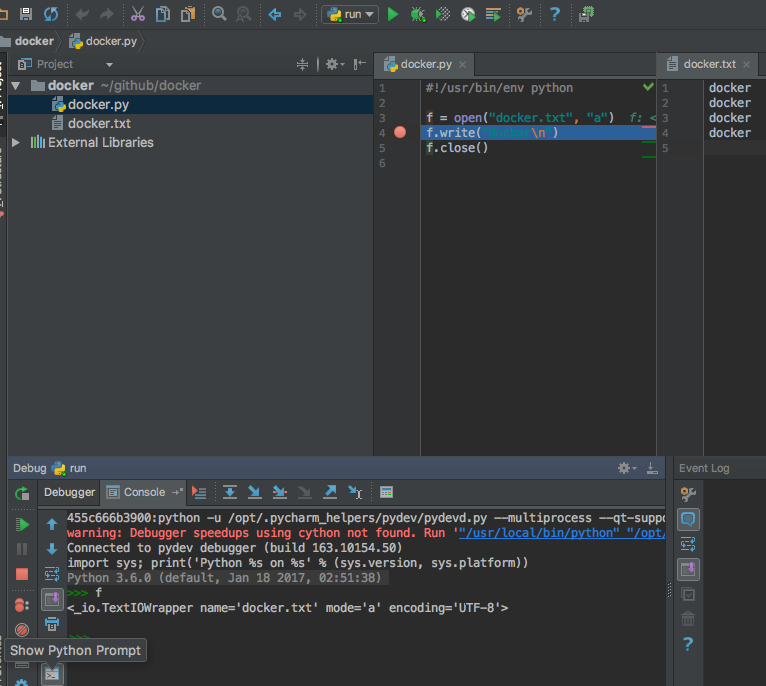This screenshot has height=686, width=766.
Task: Click the Synchronize icon in the toolbar
Action: point(51,14)
